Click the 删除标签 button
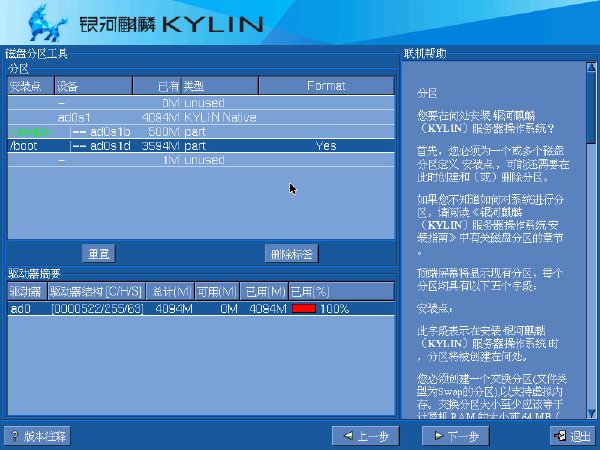This screenshot has height=450, width=600. click(292, 254)
